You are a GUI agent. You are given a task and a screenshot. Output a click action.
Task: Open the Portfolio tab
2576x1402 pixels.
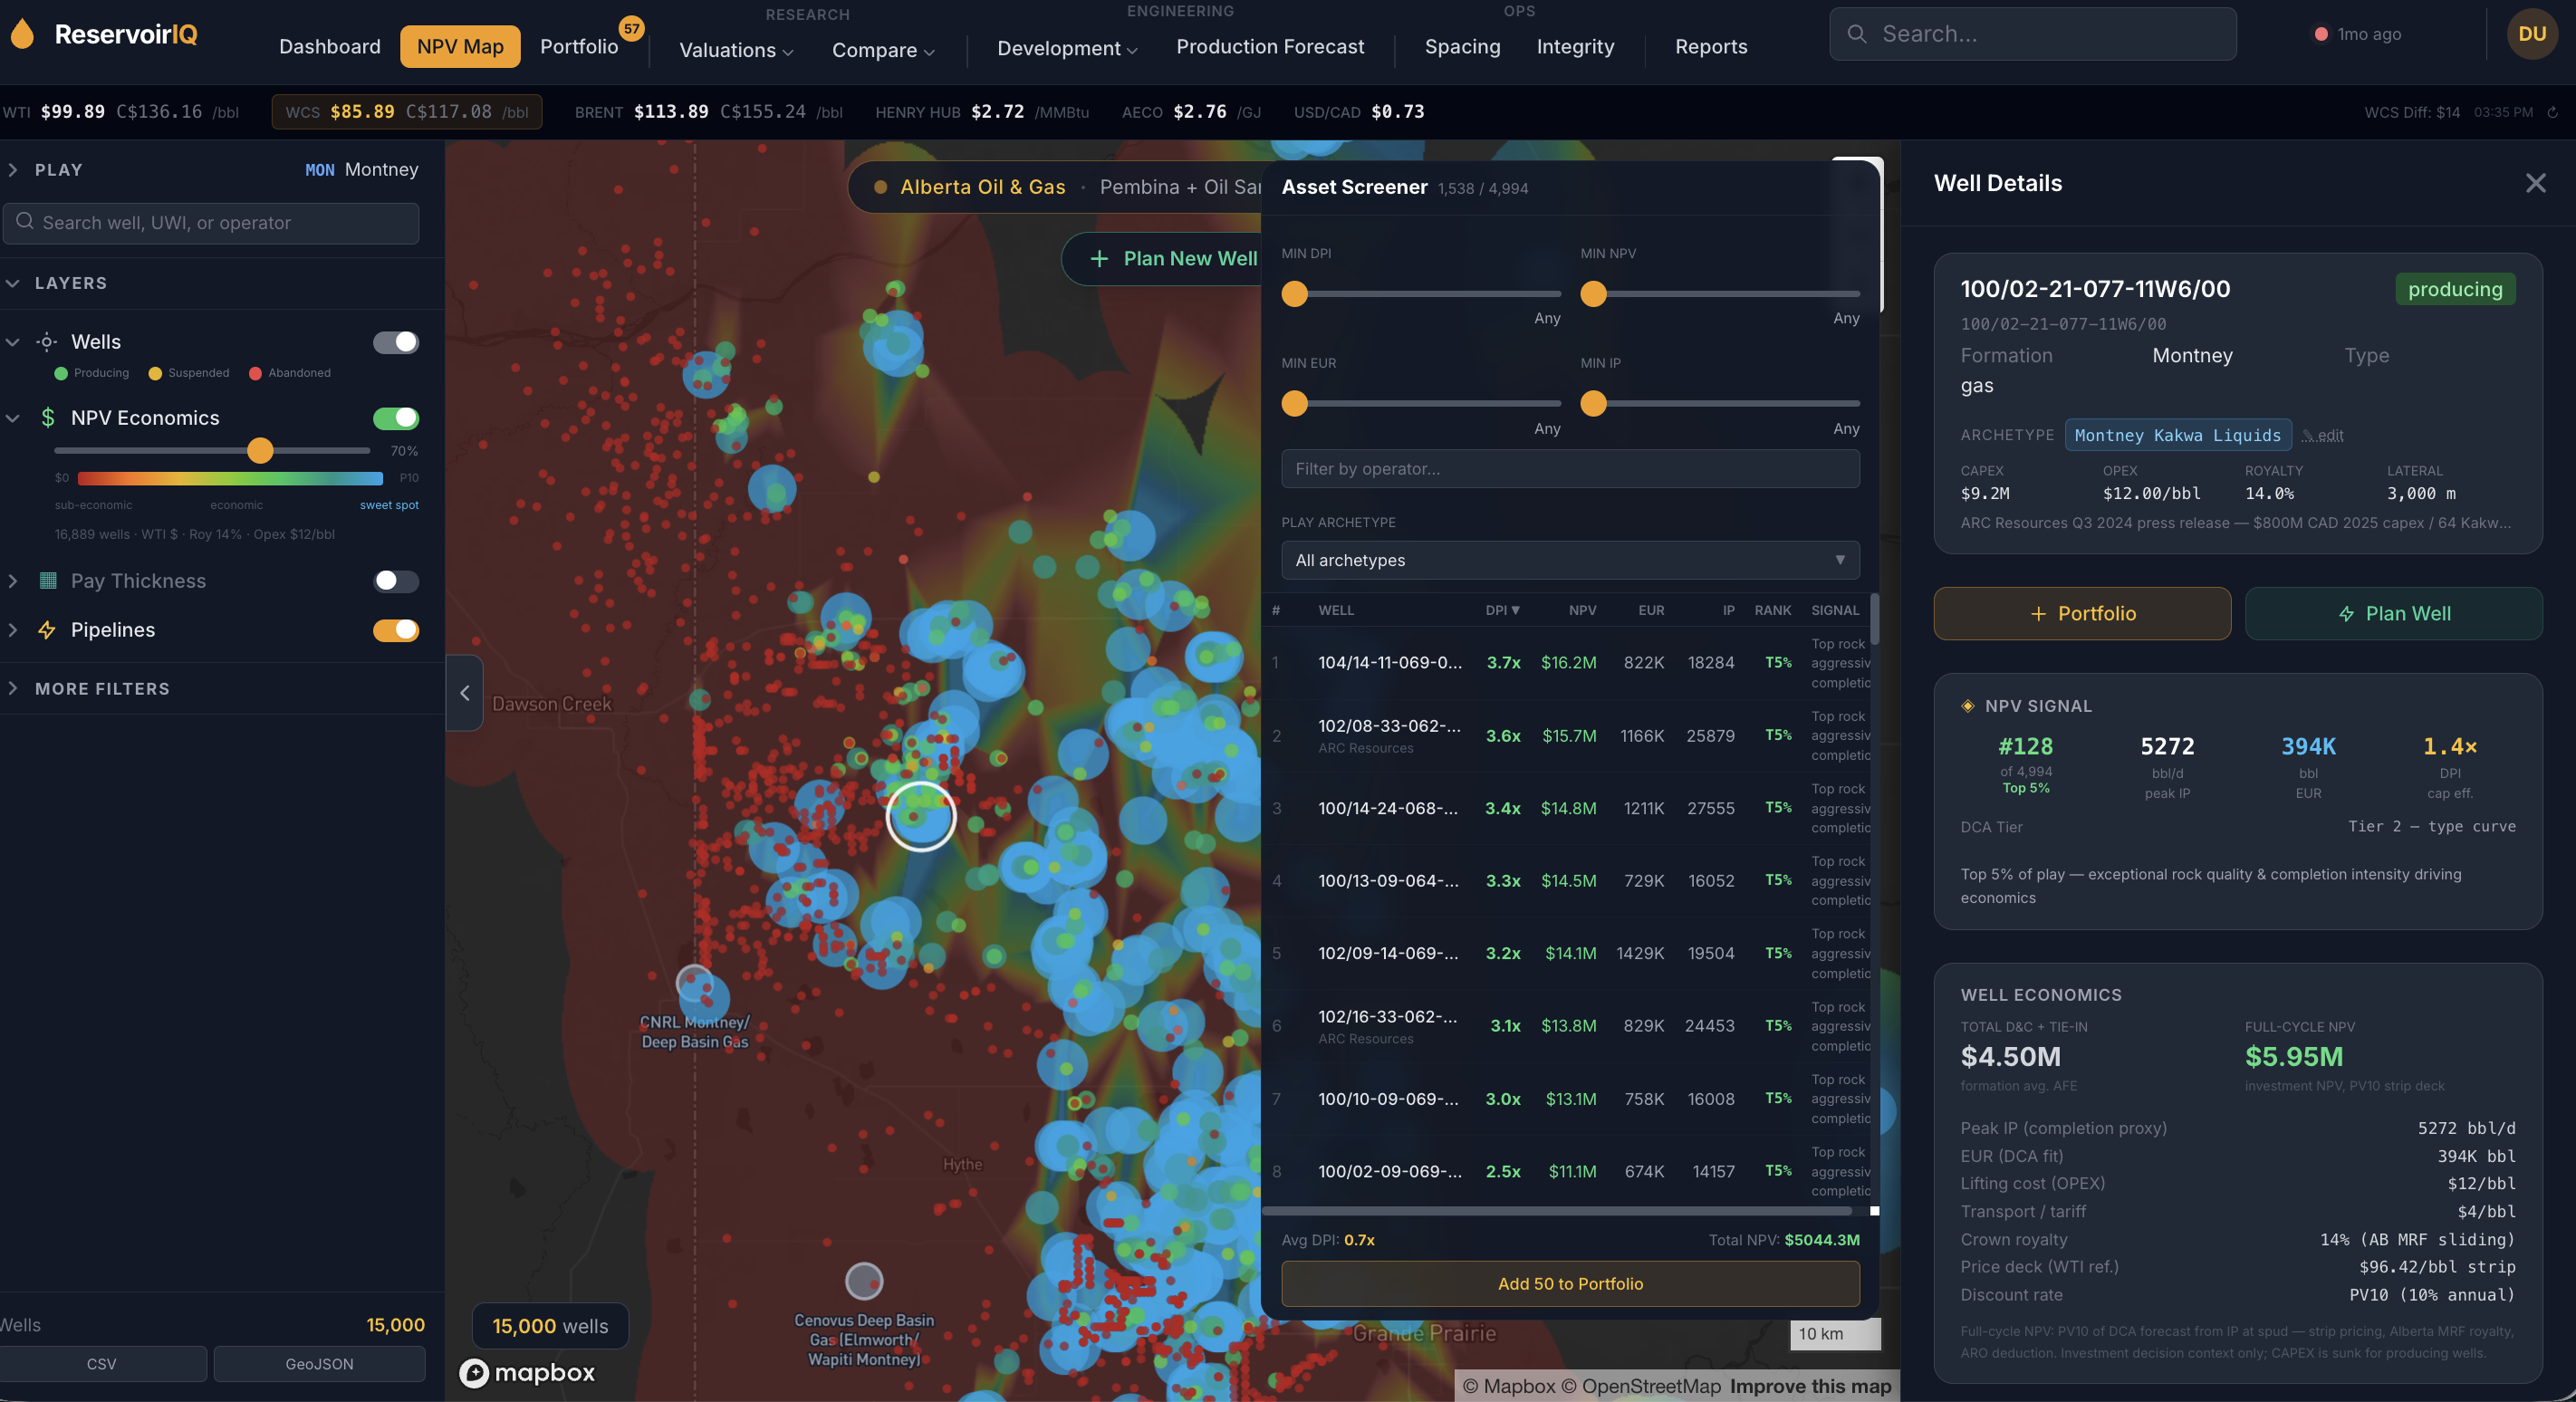point(579,47)
